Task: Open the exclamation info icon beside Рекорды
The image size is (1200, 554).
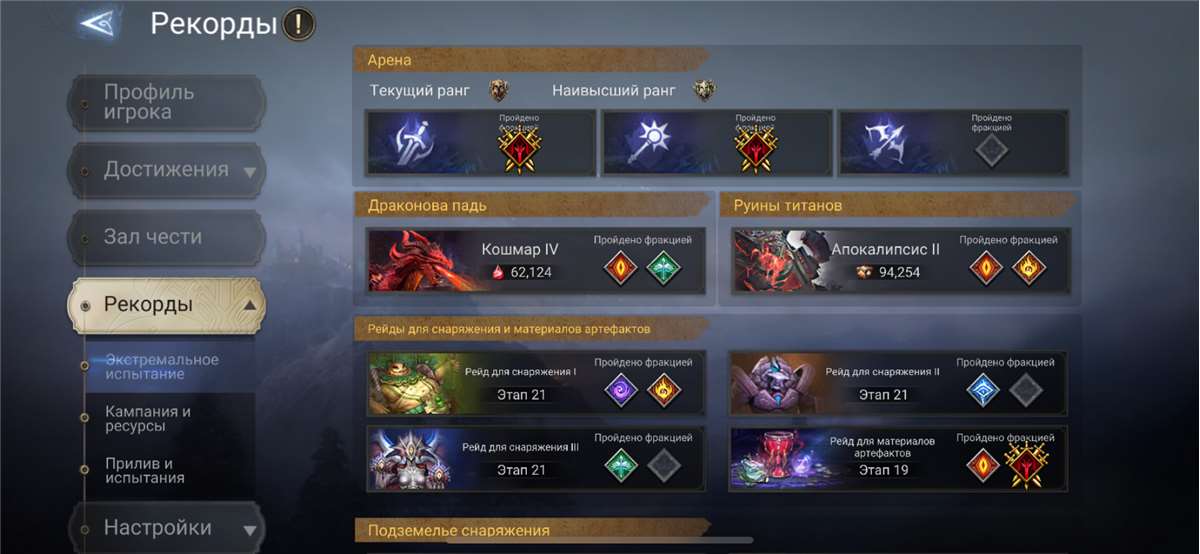Action: [x=298, y=23]
